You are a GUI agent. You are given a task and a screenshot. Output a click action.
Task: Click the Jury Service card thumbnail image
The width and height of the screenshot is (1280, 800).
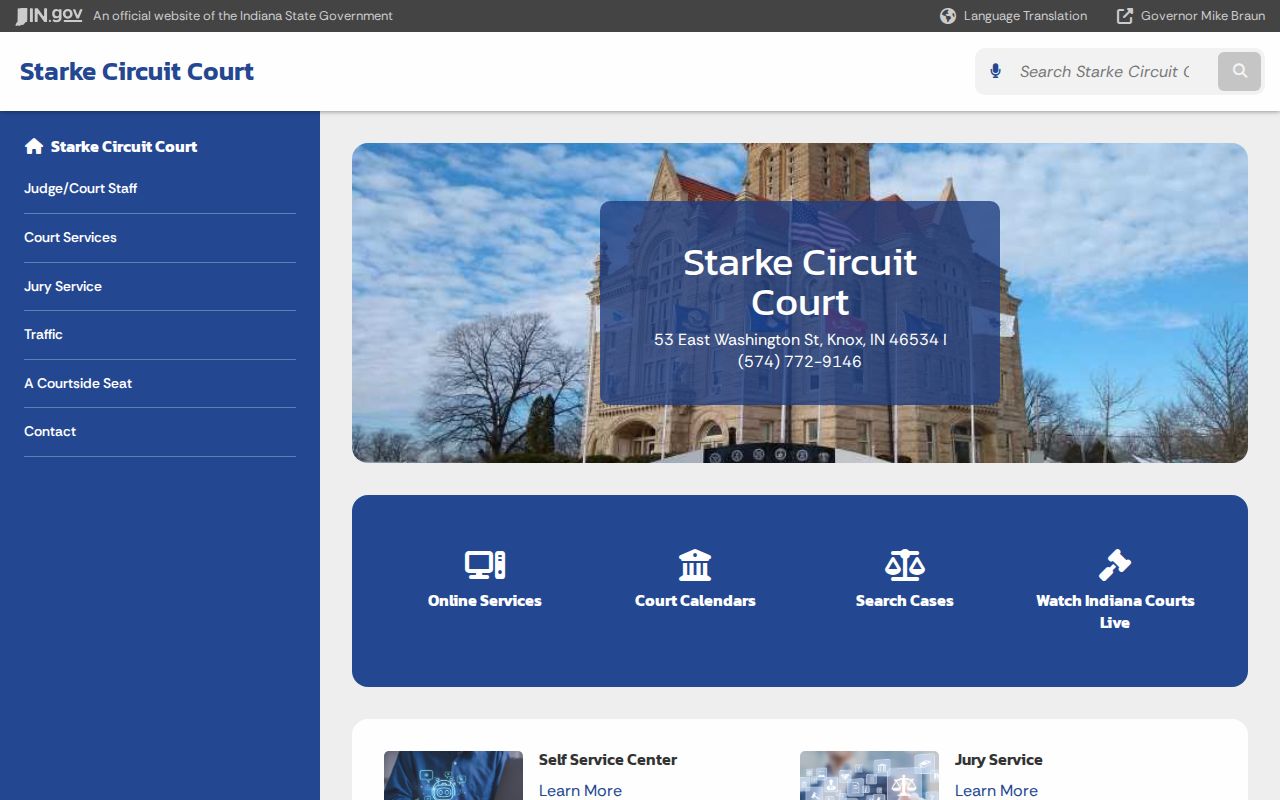point(869,776)
